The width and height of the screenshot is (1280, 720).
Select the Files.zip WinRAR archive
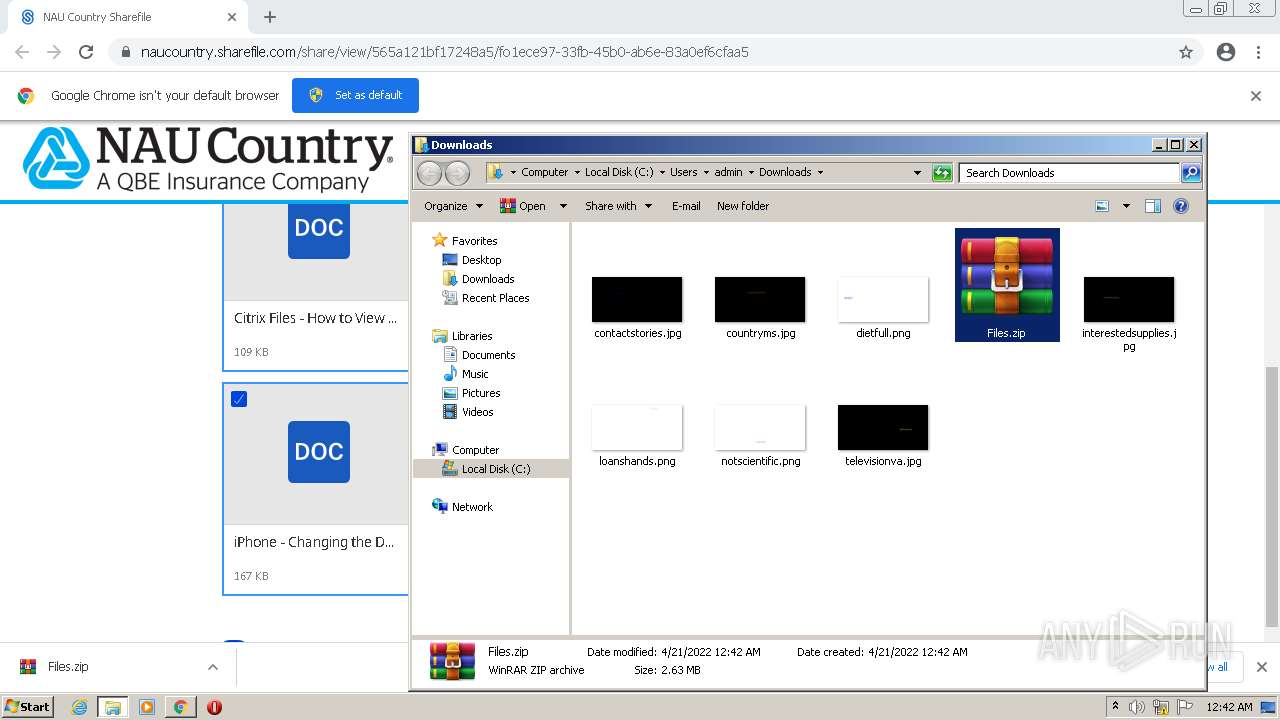[x=1007, y=285]
